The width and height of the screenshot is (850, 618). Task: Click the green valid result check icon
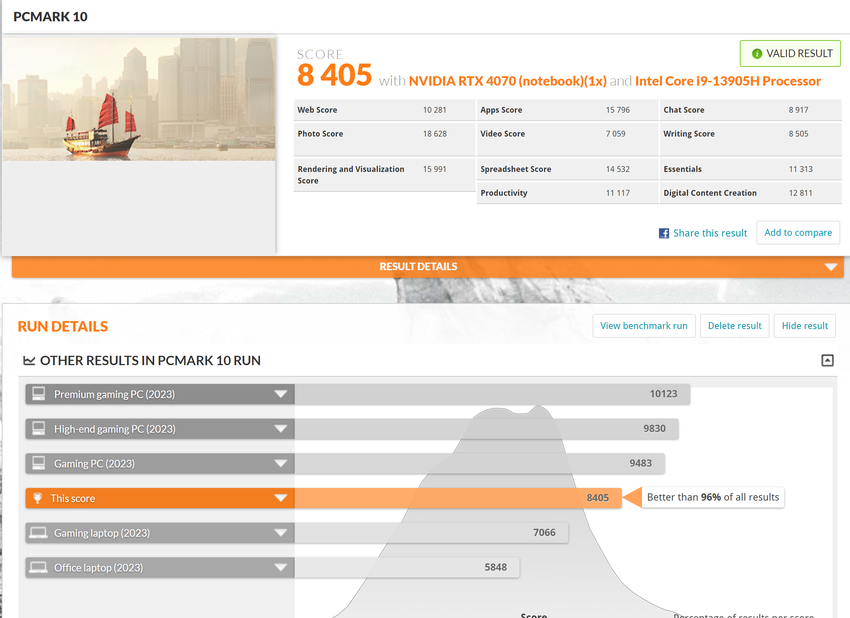[757, 54]
